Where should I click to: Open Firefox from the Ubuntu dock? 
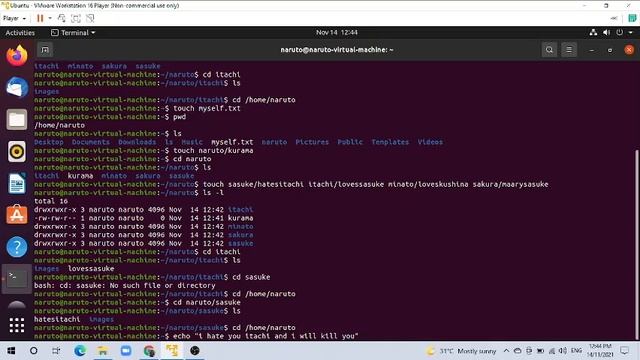coord(17,55)
